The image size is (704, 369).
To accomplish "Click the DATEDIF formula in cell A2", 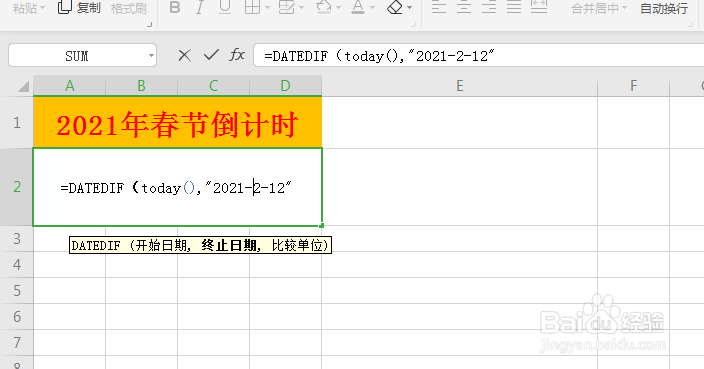I will click(x=176, y=187).
